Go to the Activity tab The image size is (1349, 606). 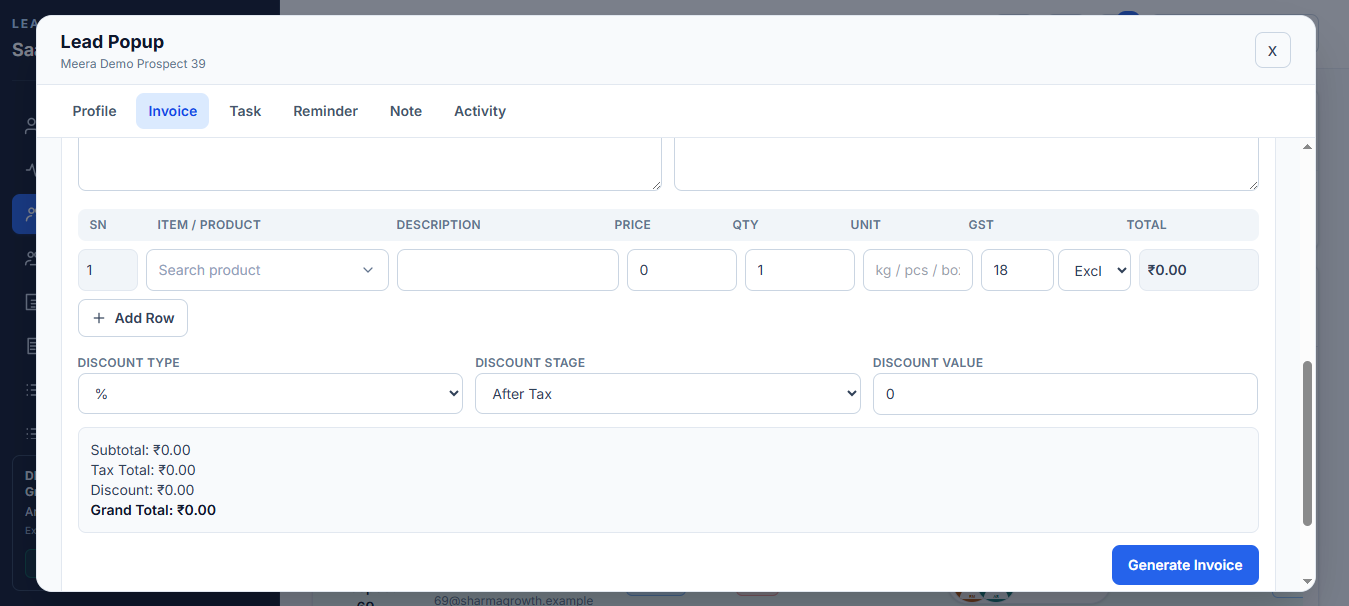point(480,111)
